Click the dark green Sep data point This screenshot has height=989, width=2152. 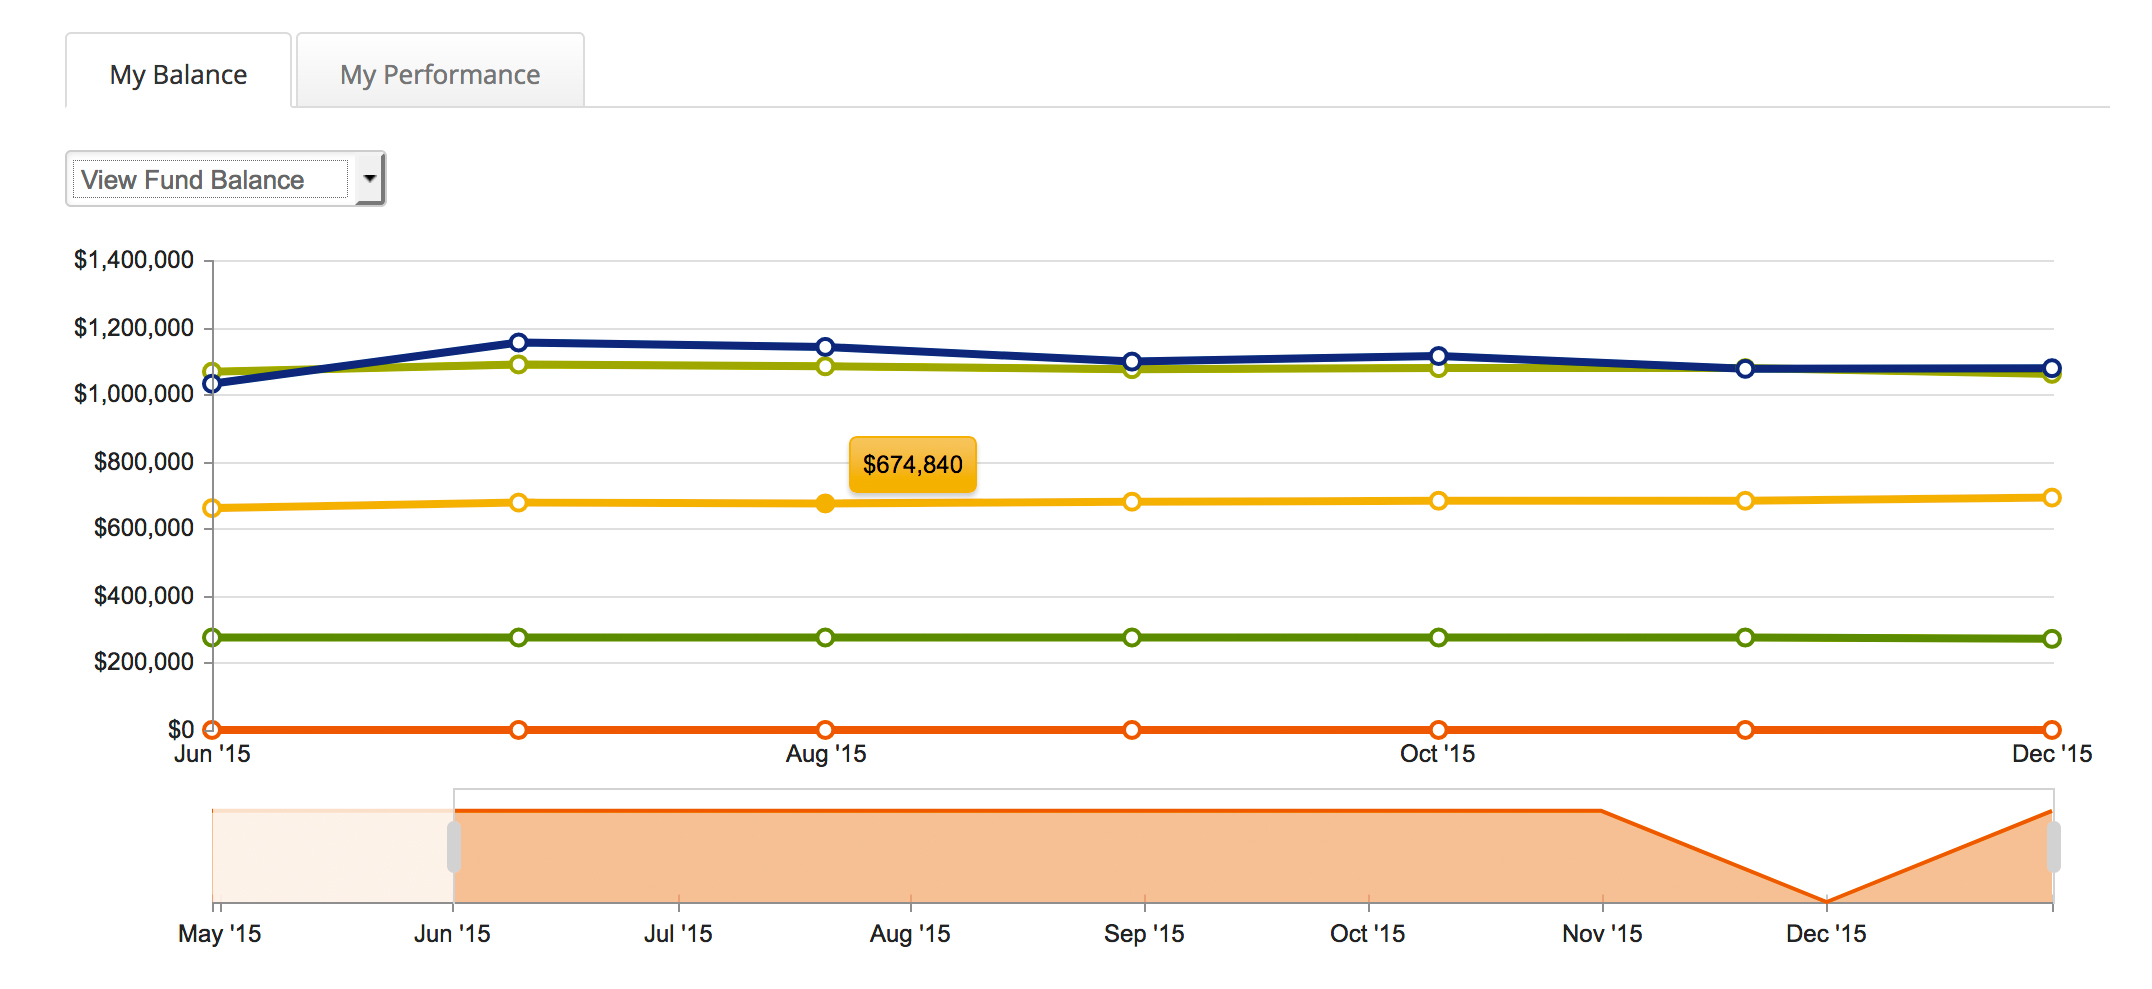point(1131,637)
